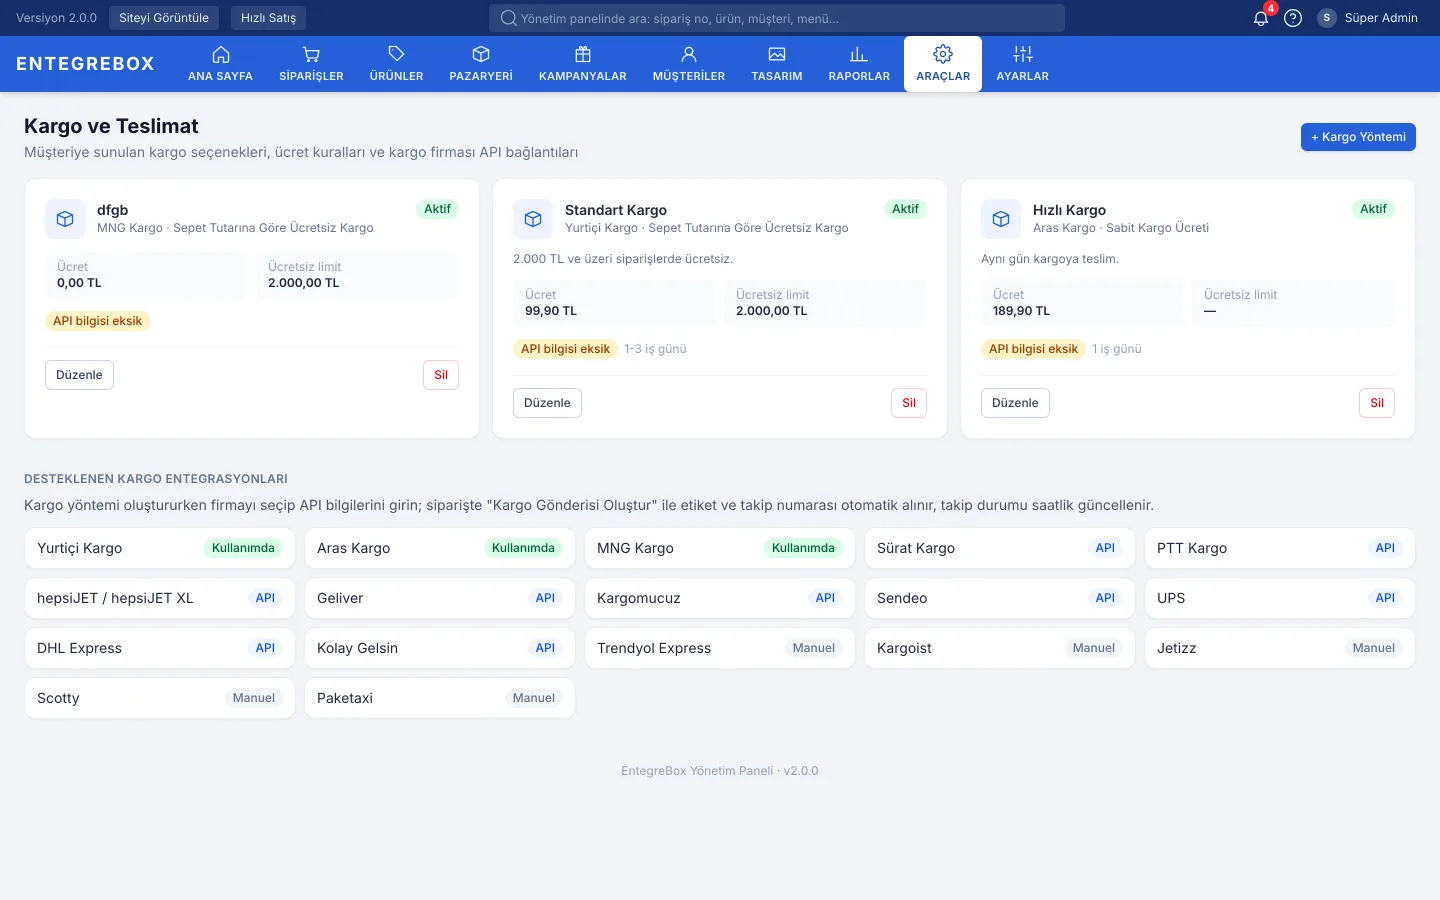
Task: Select the Trendyol Express integration card
Action: 720,648
